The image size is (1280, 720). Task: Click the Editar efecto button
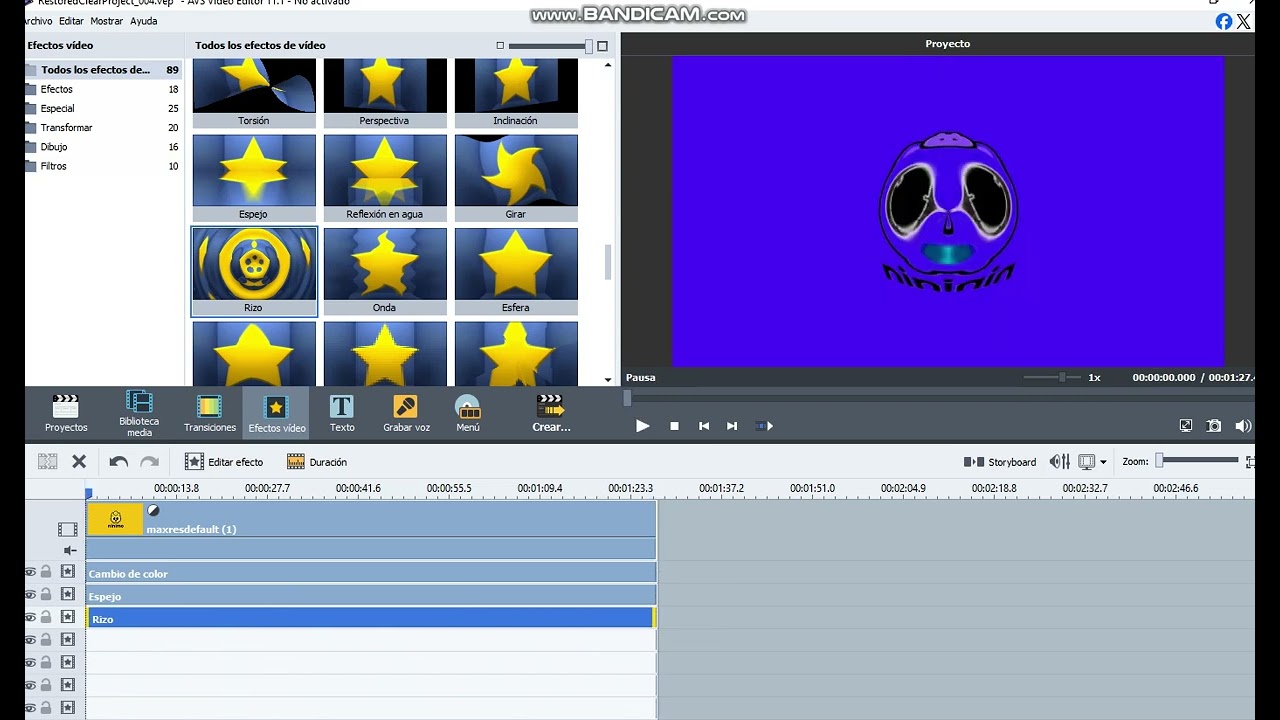[x=224, y=462]
